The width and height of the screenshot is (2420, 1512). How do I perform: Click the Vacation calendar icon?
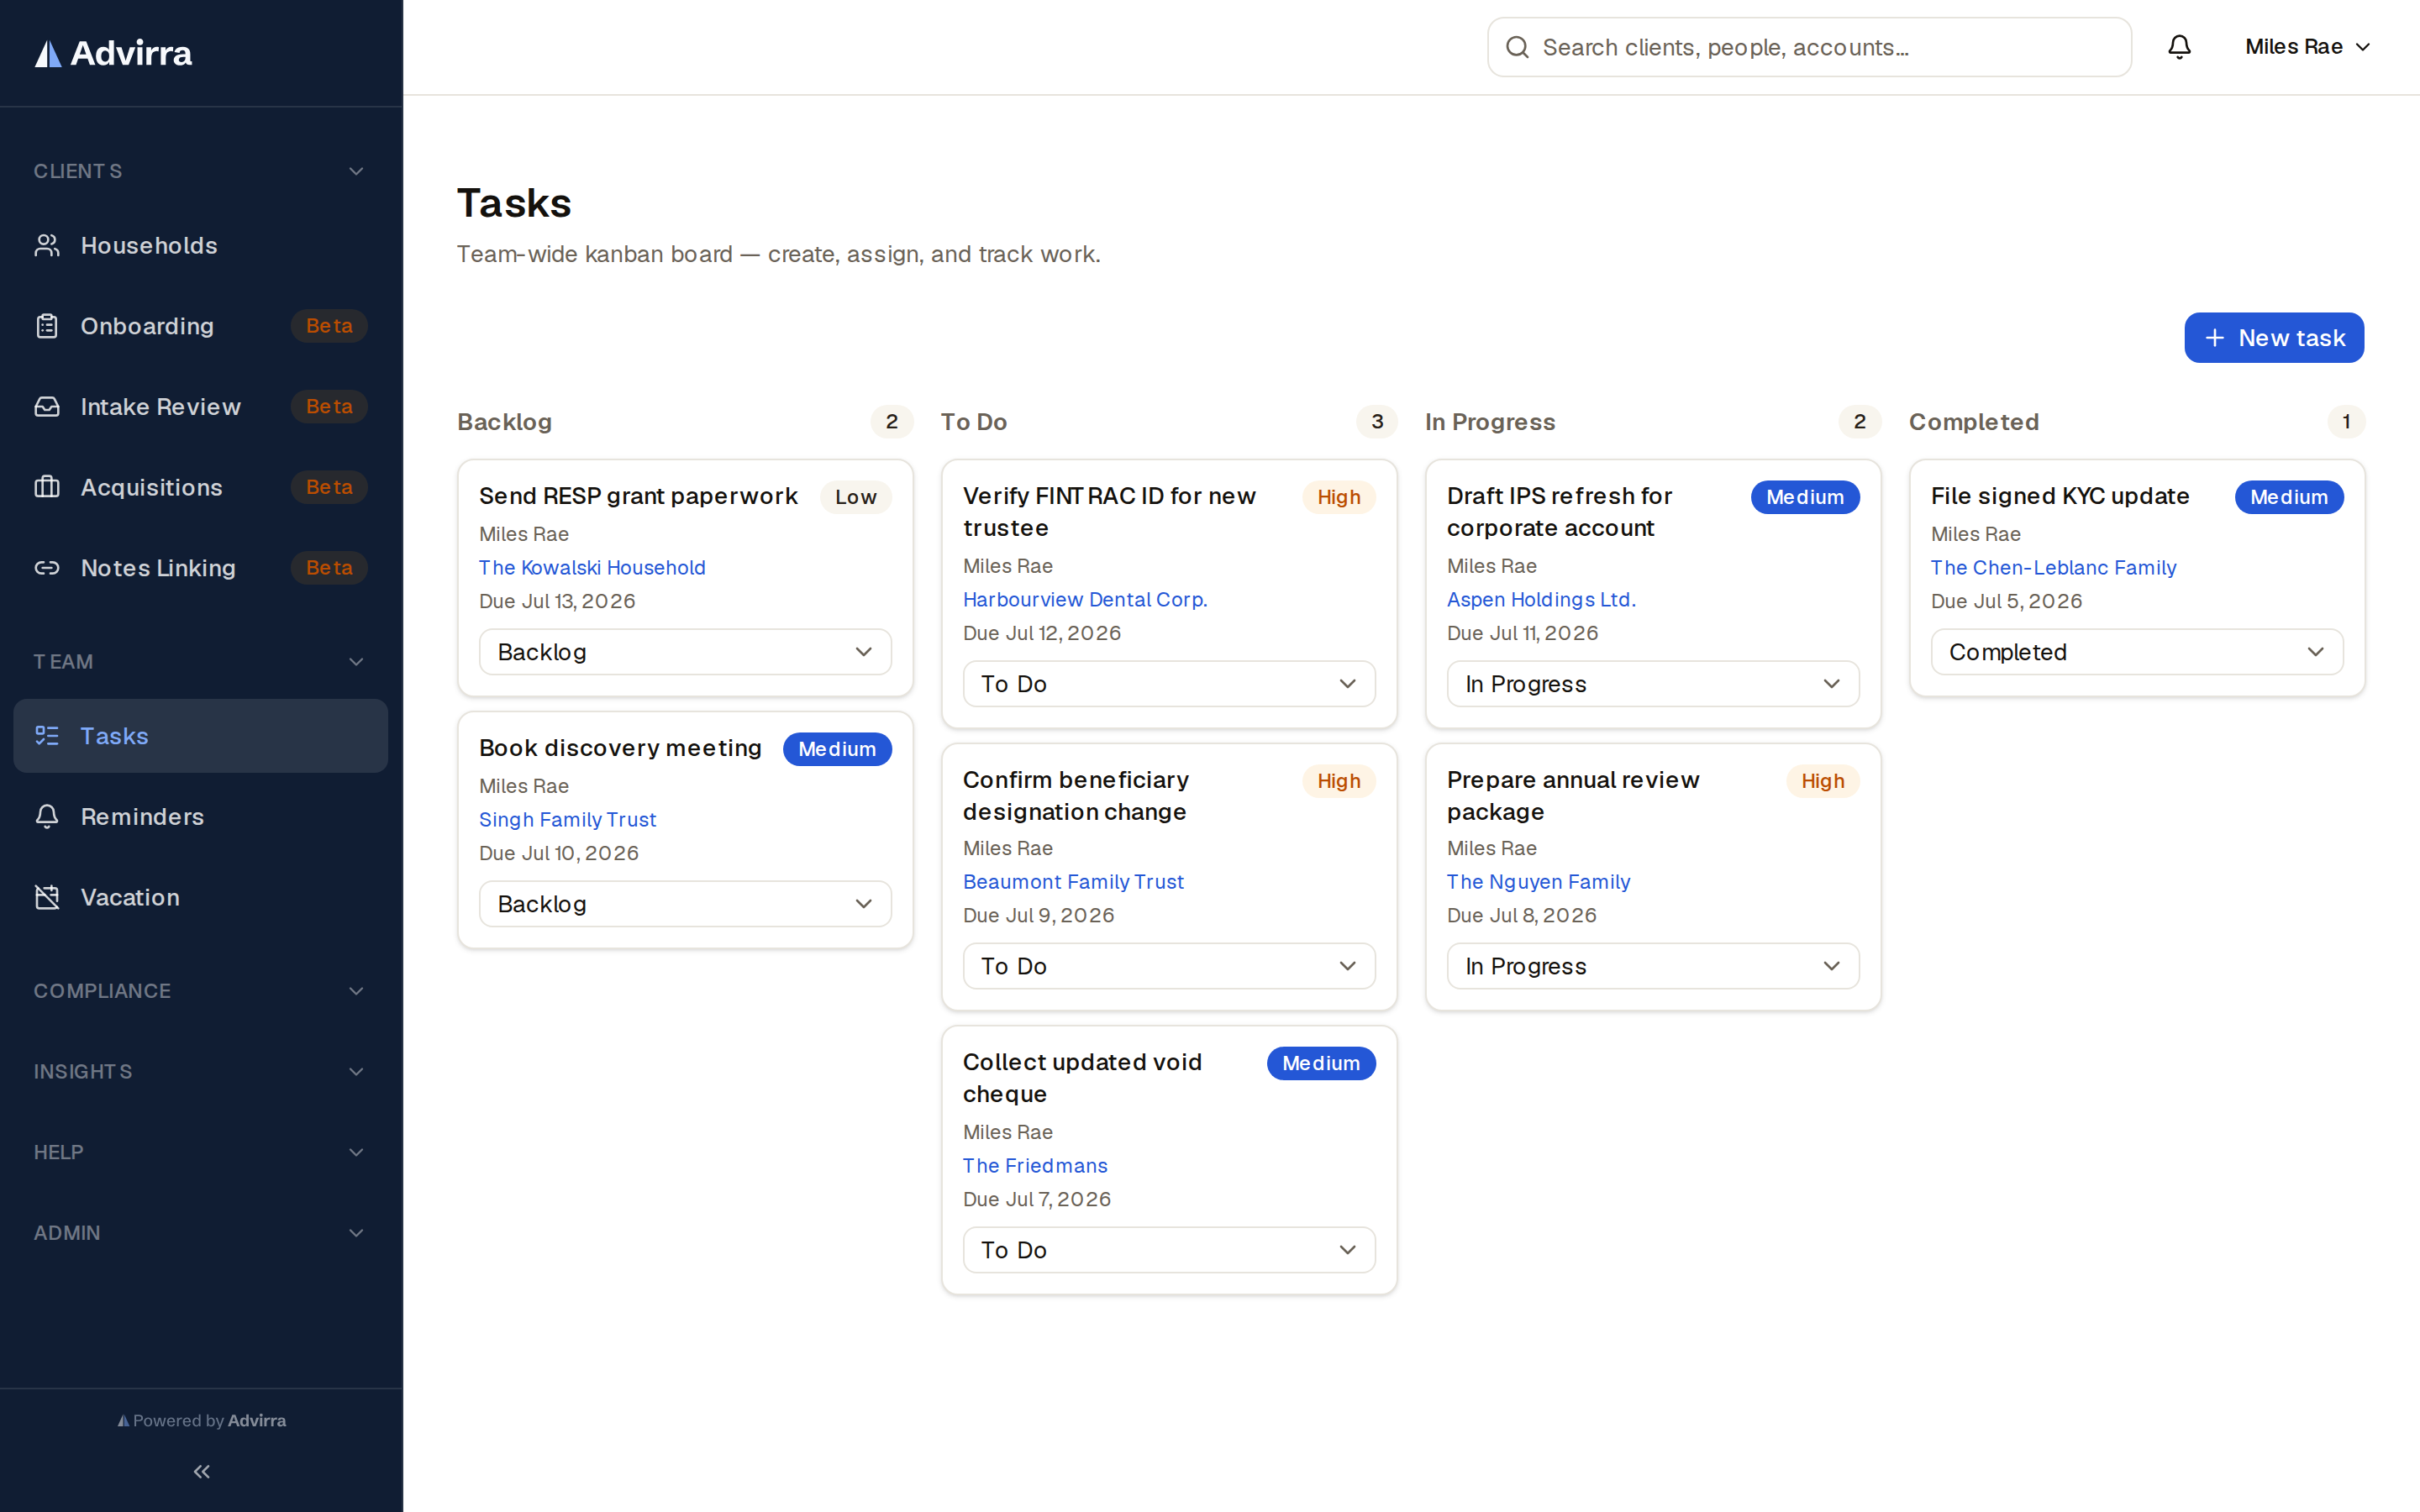point(47,897)
